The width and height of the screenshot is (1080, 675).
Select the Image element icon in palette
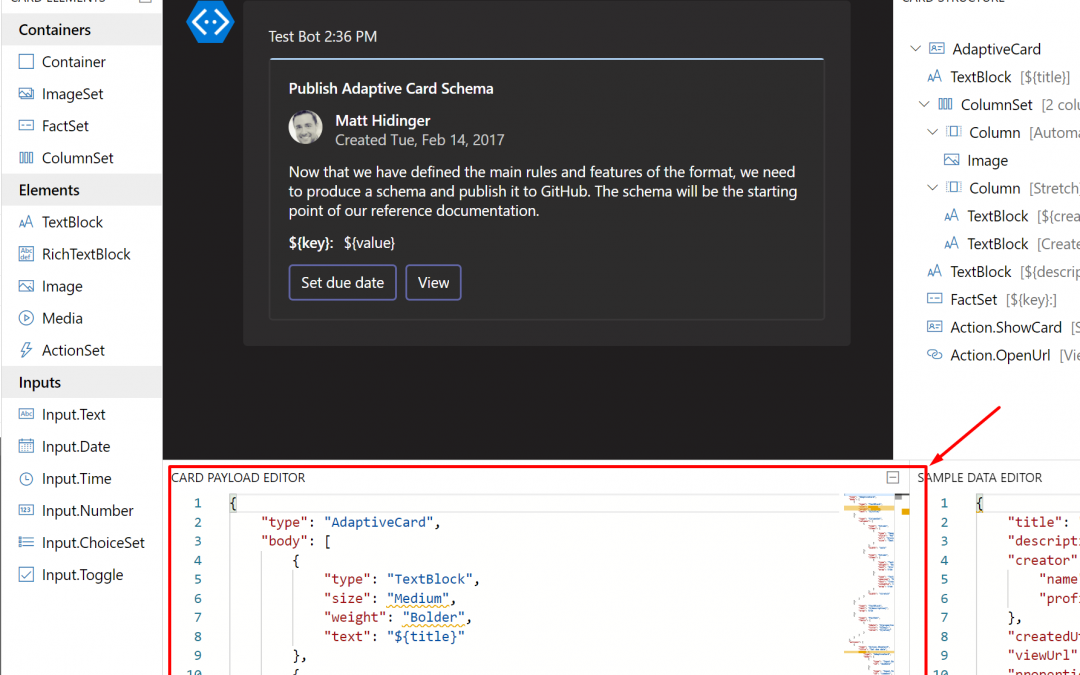pyautogui.click(x=26, y=286)
